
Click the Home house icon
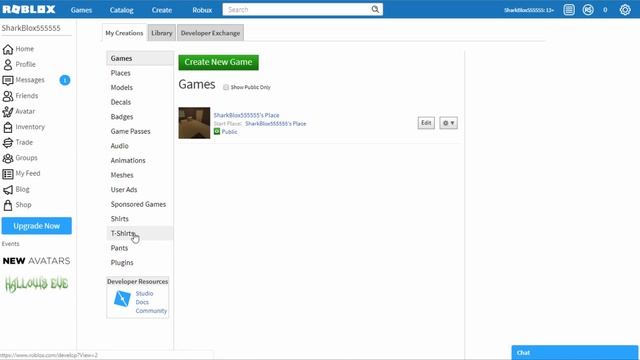[7, 49]
